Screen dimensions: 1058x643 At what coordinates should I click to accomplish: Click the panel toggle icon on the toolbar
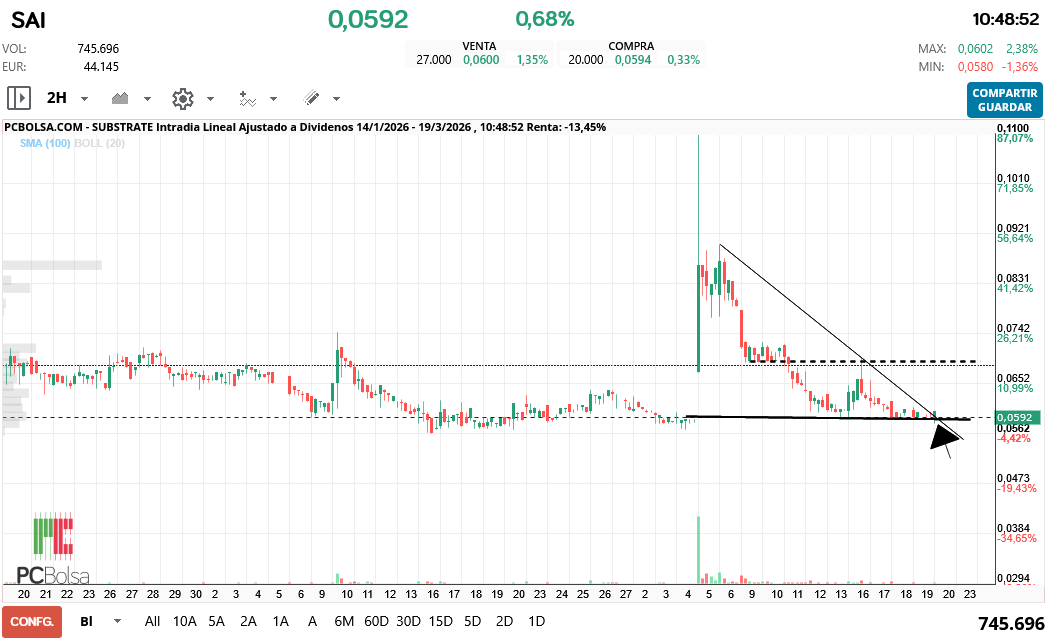(x=18, y=98)
